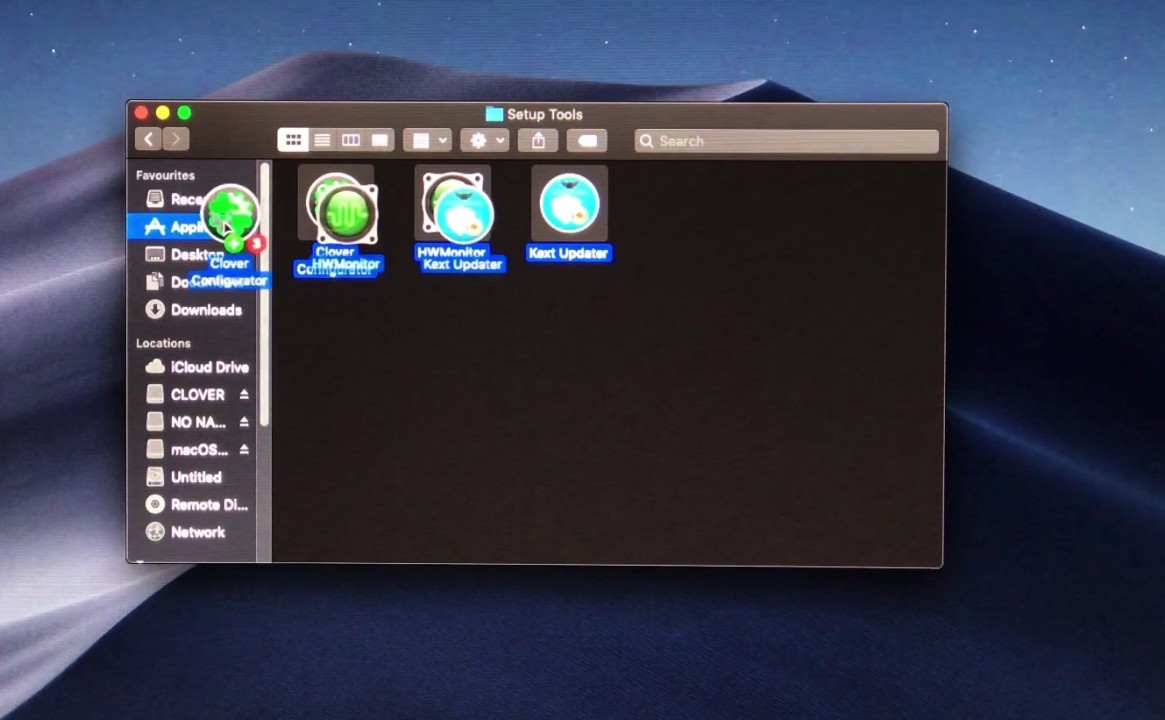
Task: Switch to list view
Action: (x=322, y=140)
